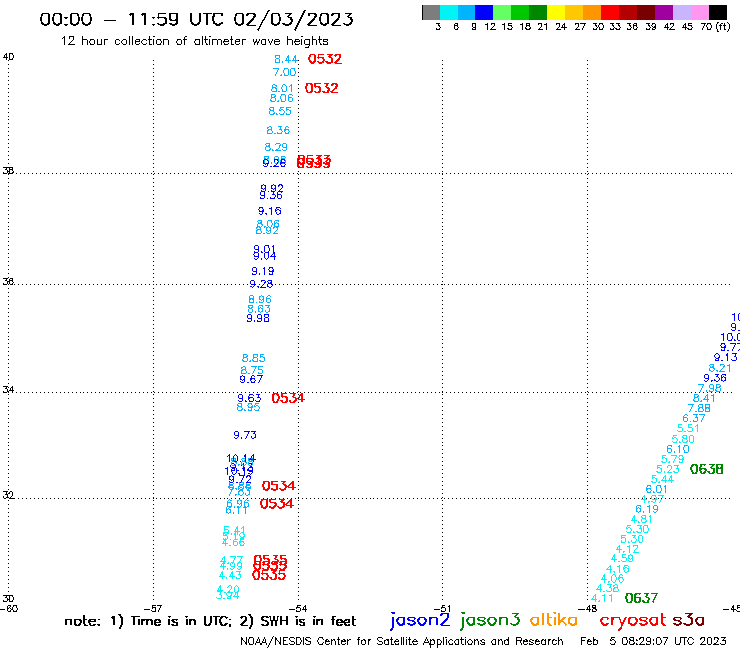740x650 pixels.
Task: Click the 0532 time label beside 8.01
Action: pyautogui.click(x=321, y=88)
